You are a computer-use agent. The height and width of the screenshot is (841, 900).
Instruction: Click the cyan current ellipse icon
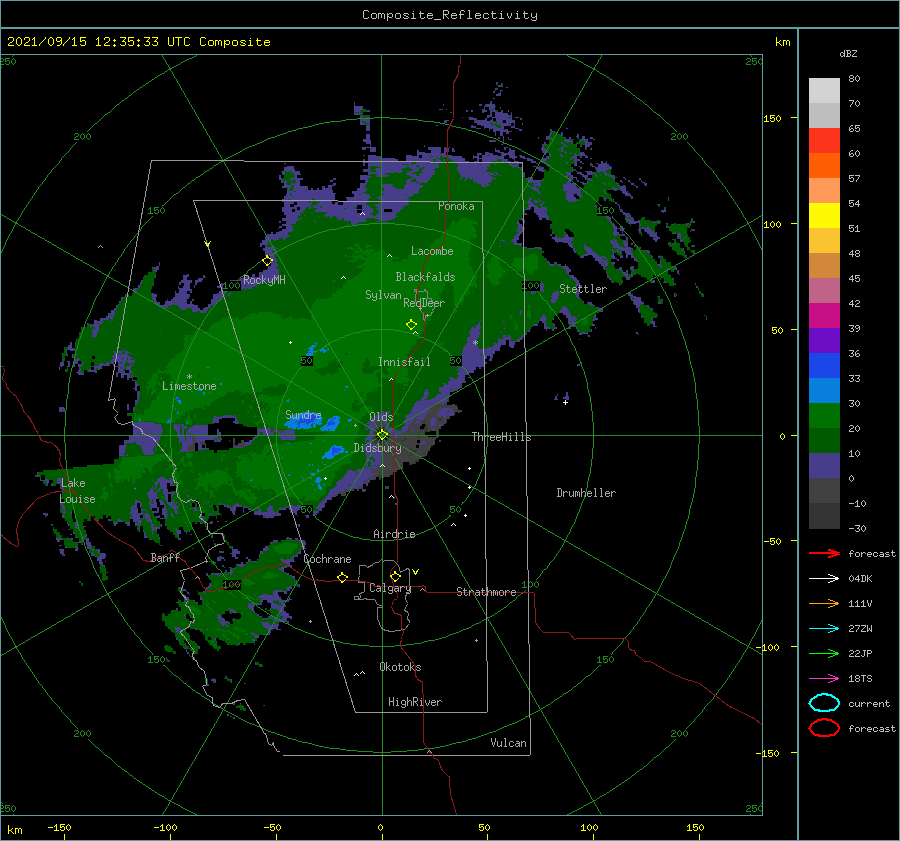pos(824,703)
